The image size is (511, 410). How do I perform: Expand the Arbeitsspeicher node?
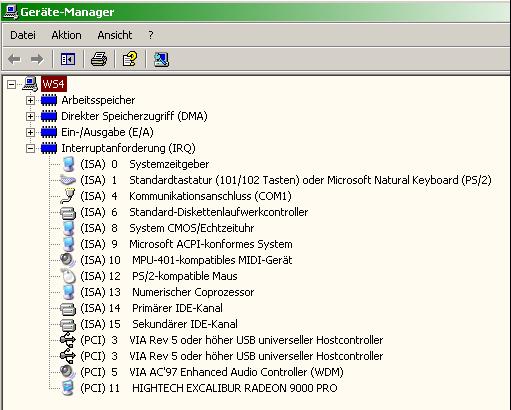30,100
